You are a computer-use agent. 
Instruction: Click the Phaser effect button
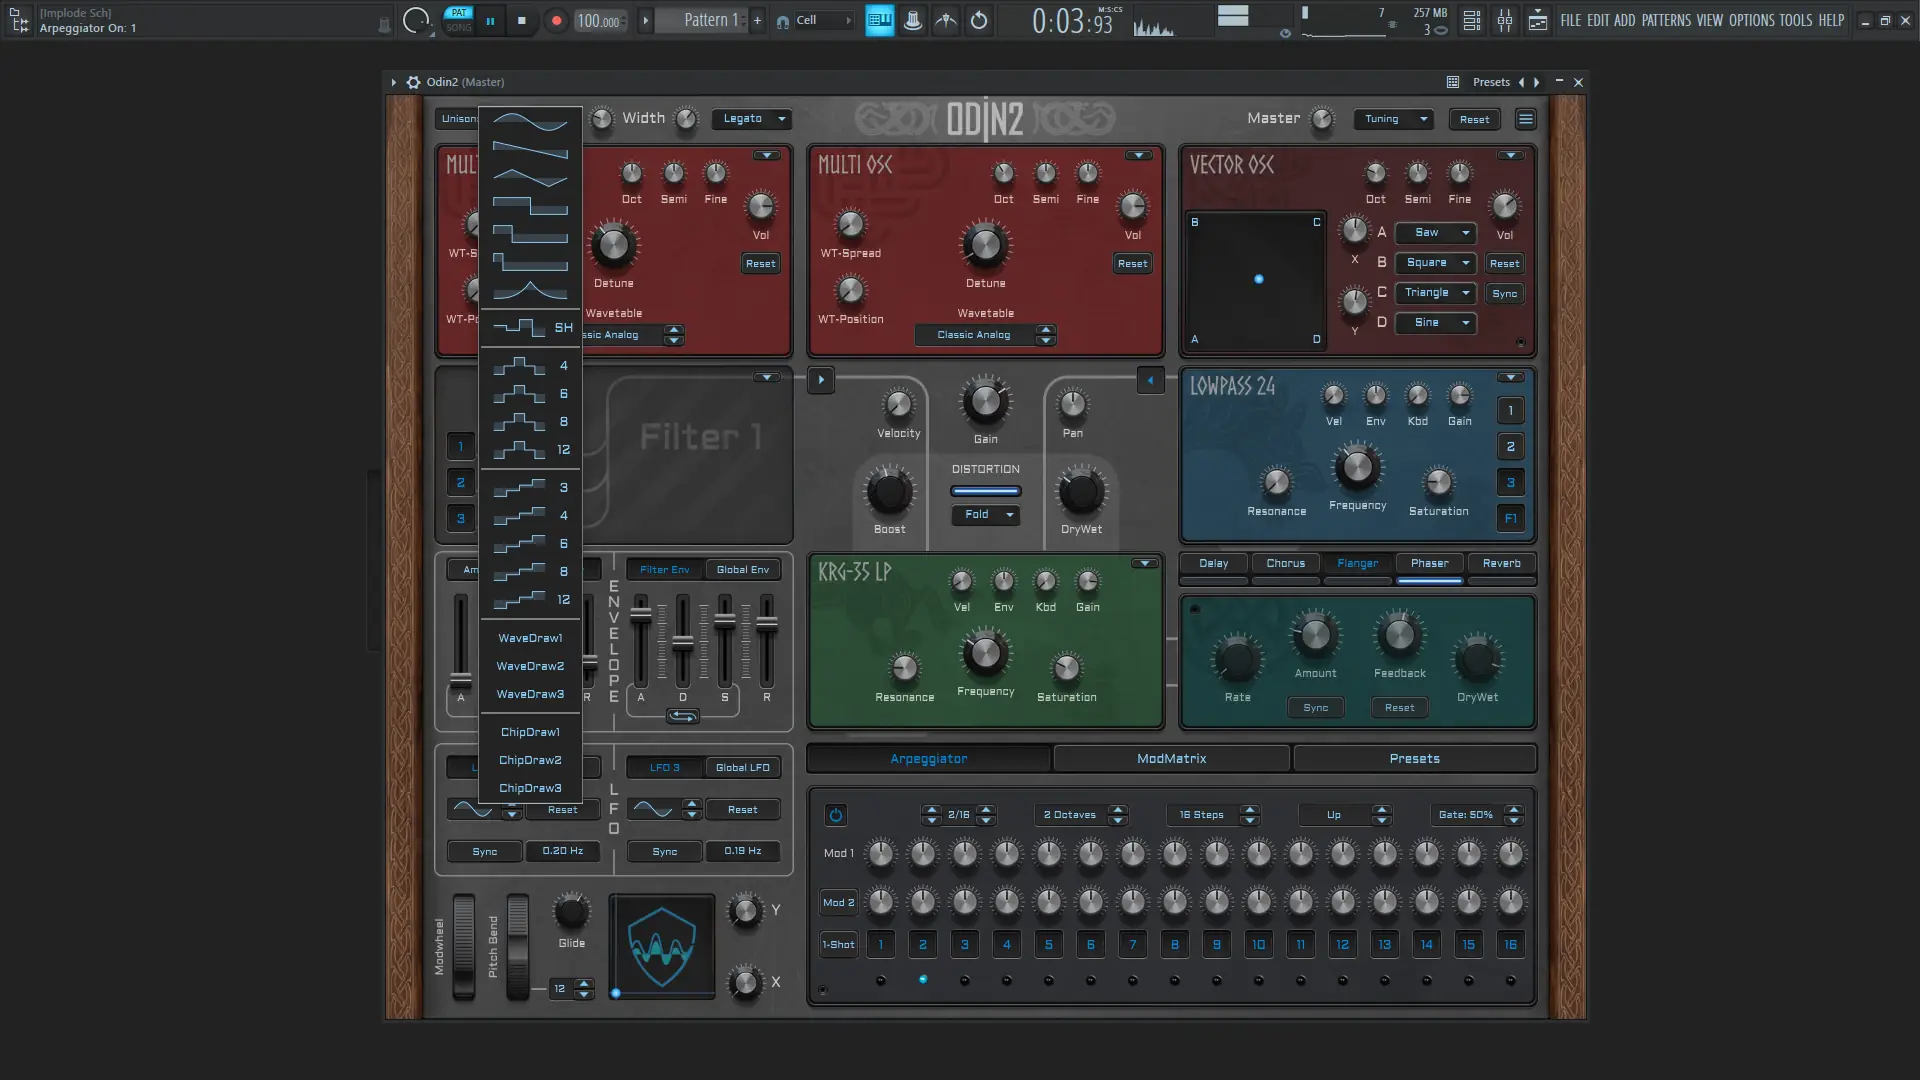click(1429, 563)
